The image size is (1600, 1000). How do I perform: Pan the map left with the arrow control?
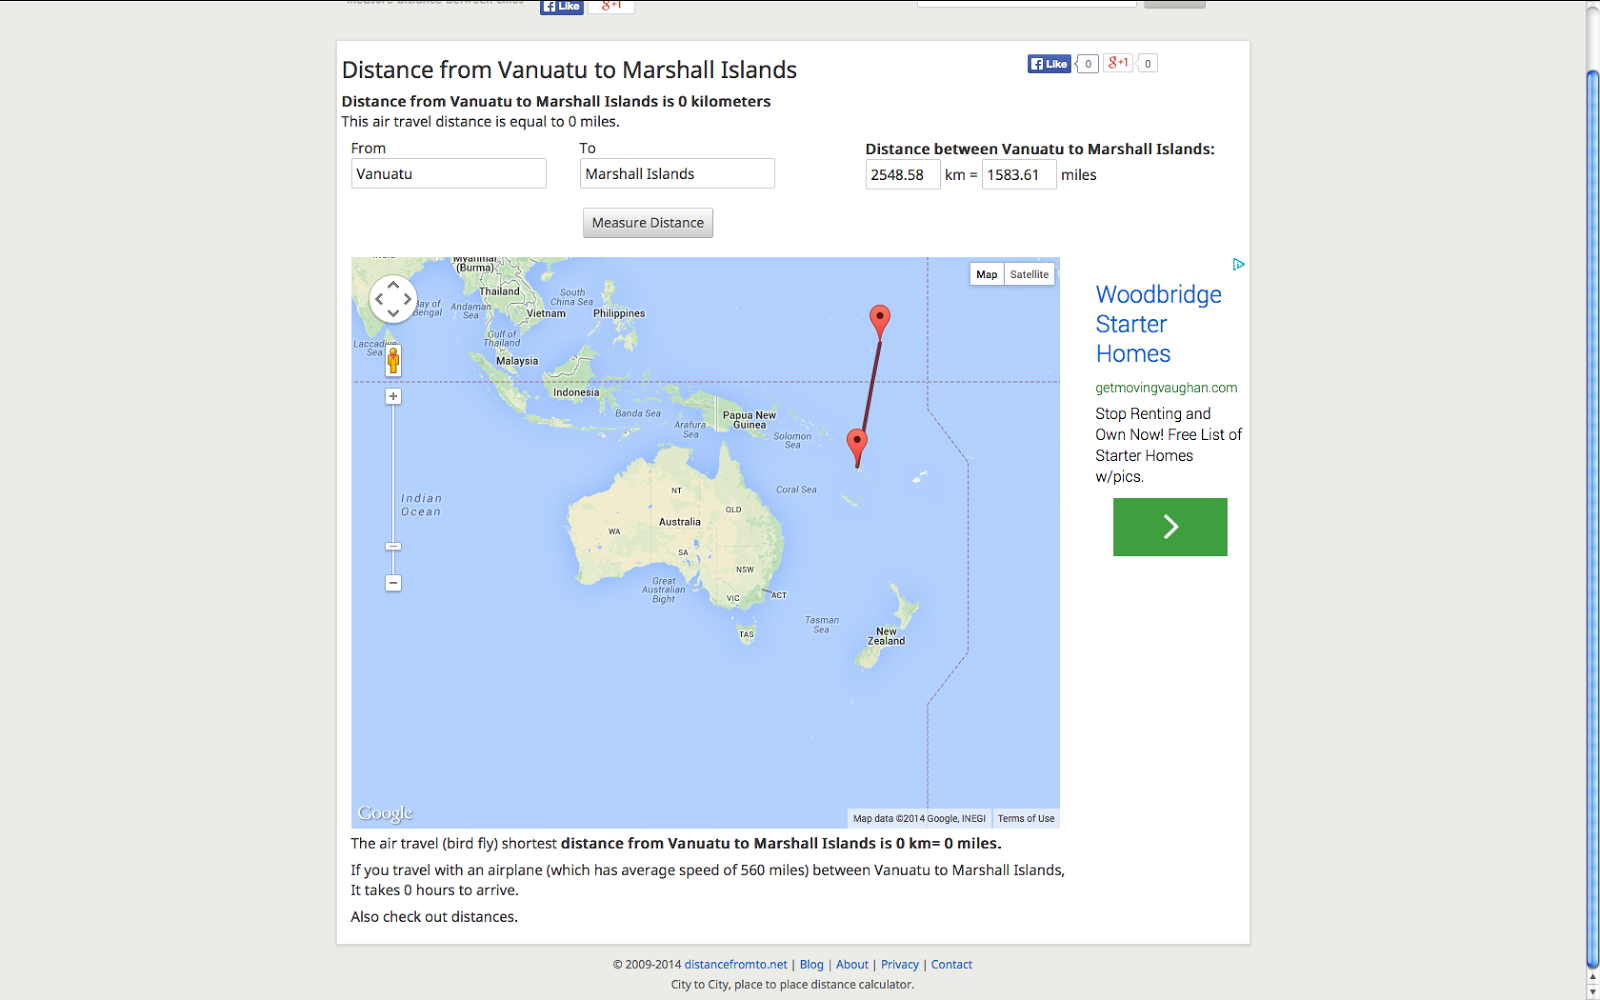379,299
